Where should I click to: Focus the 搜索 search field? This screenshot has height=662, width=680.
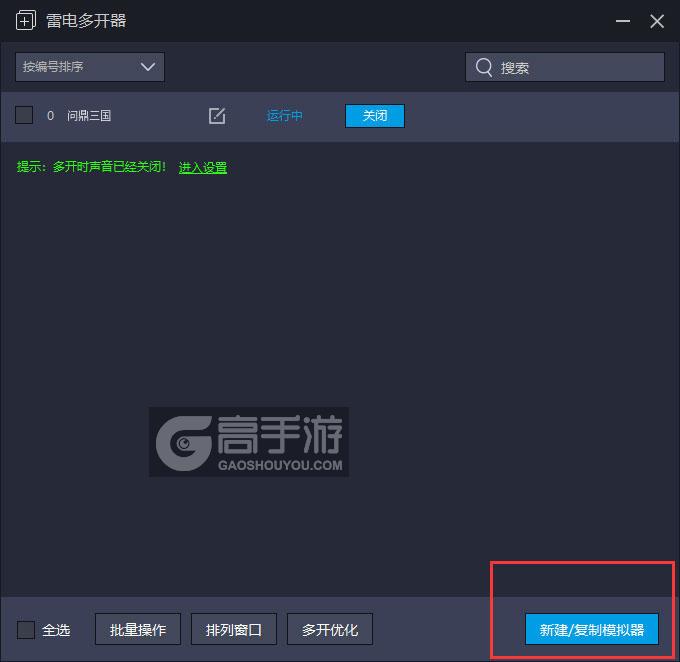tap(565, 67)
